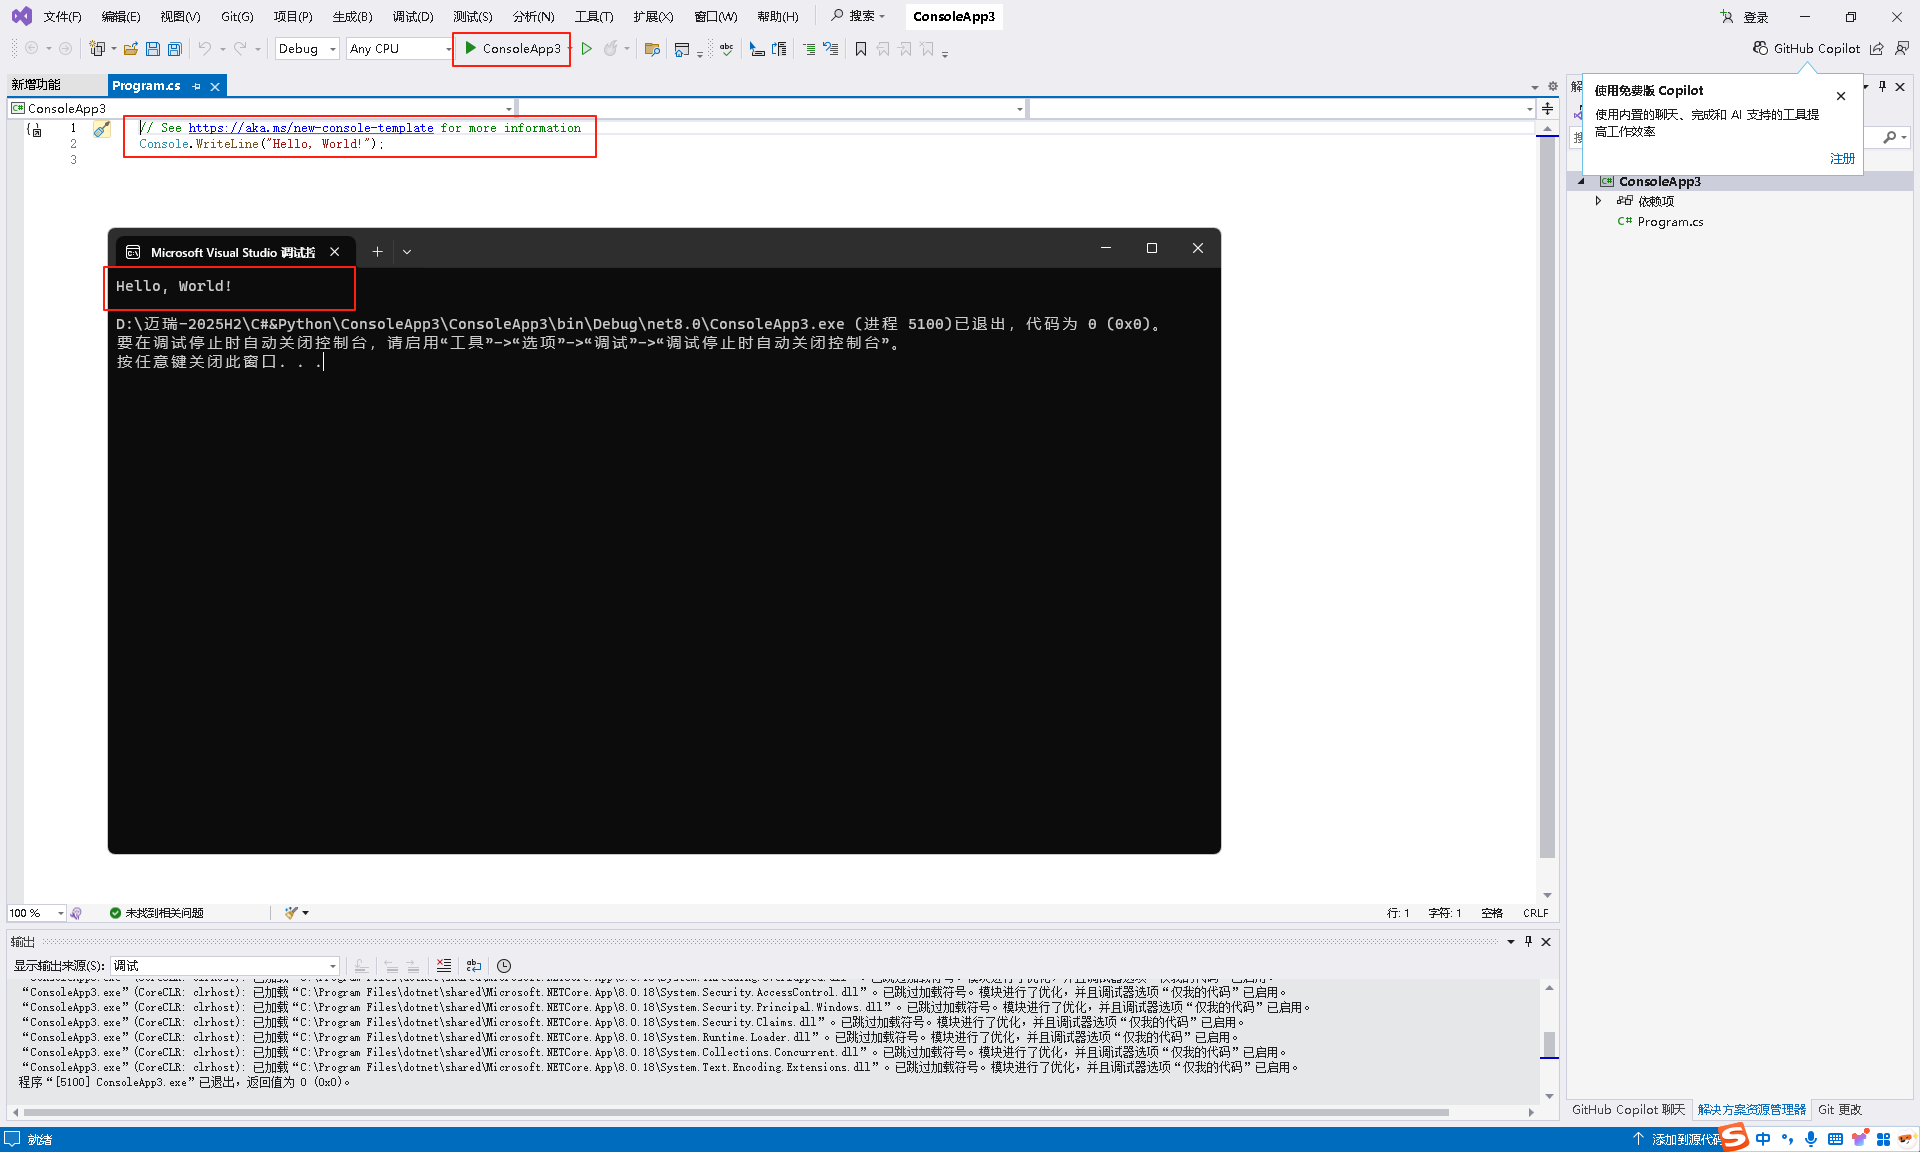Screen dimensions: 1920x1152
Task: Toggle timestamps clock icon in output panel
Action: 504,966
